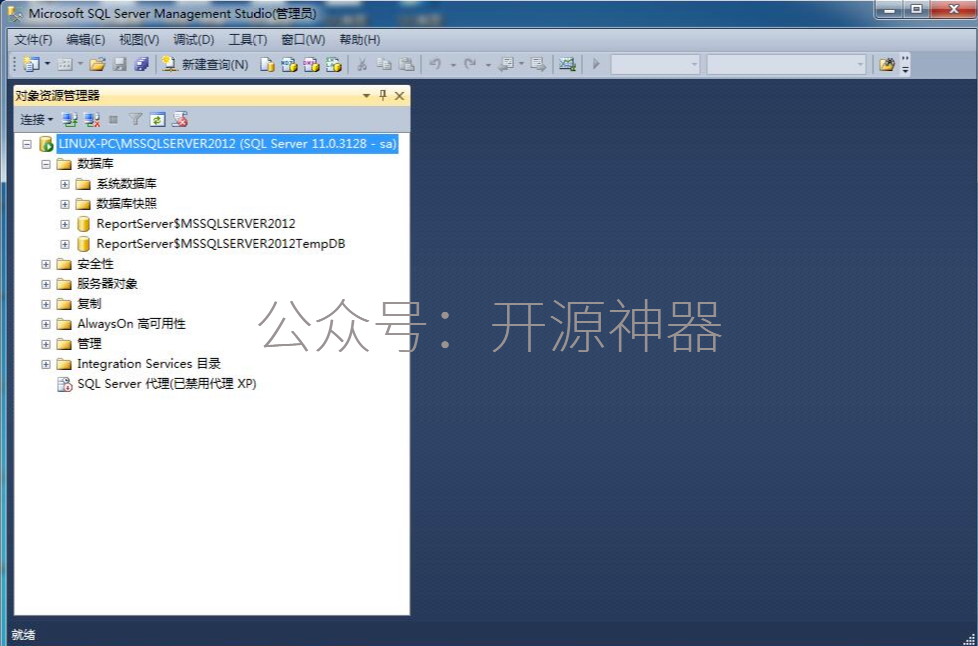Open the second wide toolbar combo box

[786, 64]
